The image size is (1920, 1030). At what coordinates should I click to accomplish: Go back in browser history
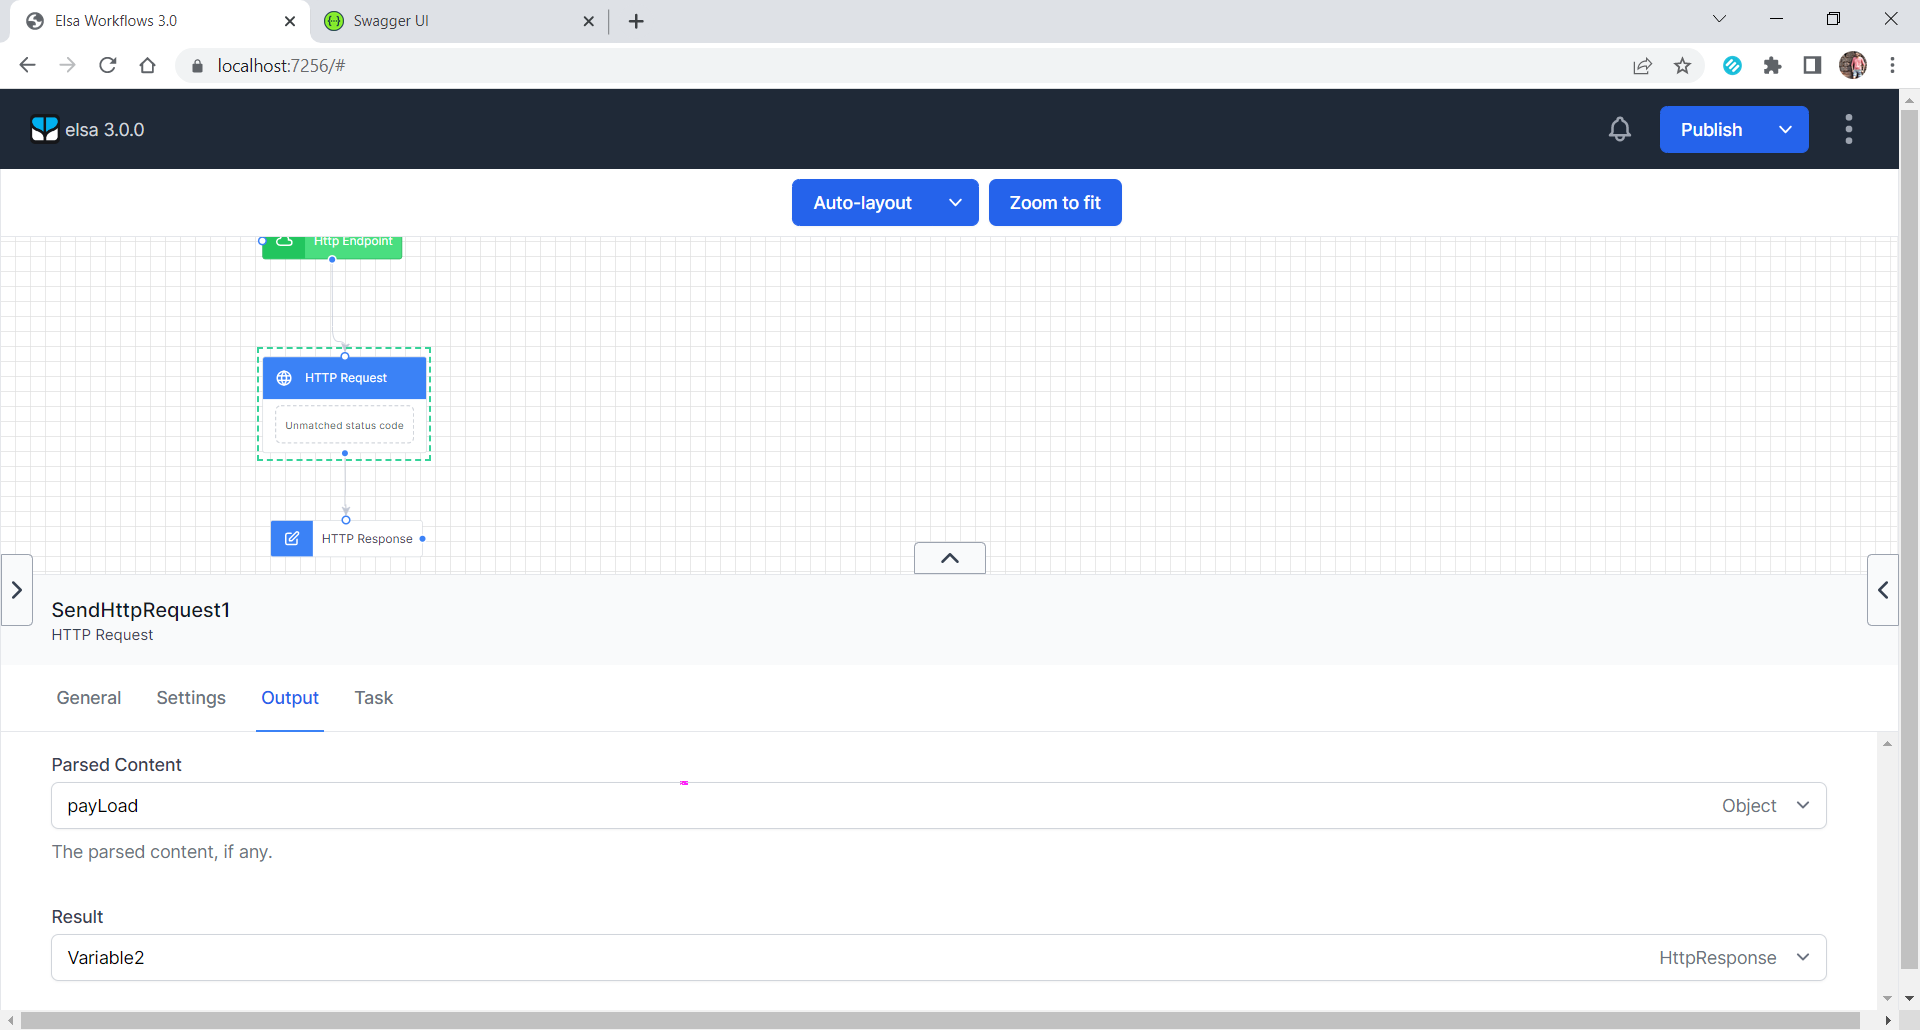(27, 65)
